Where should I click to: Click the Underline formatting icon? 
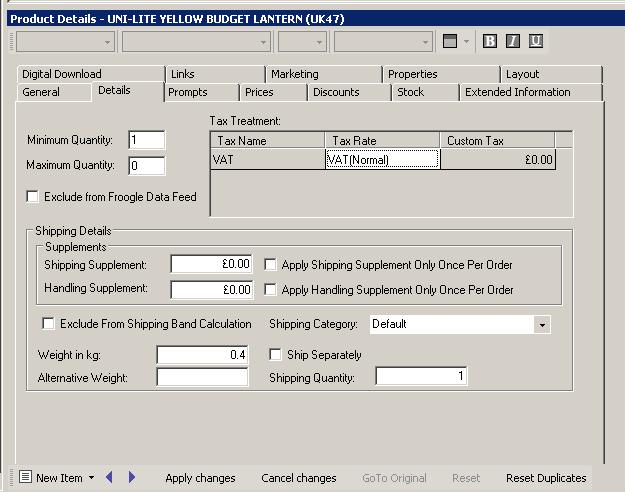[536, 41]
